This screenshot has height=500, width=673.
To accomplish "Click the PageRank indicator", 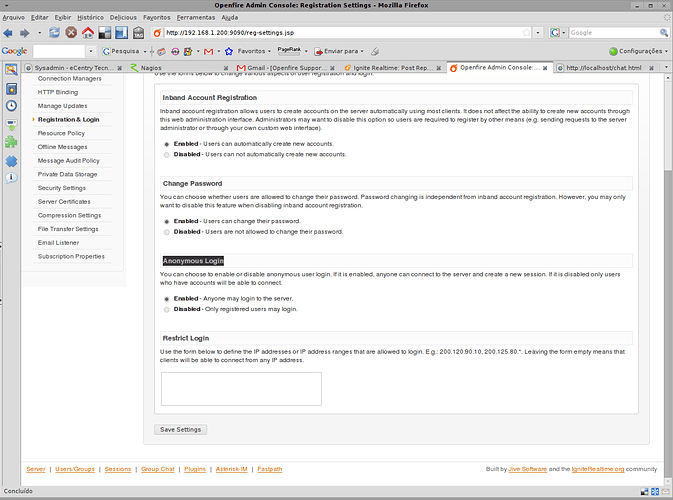I will 289,51.
